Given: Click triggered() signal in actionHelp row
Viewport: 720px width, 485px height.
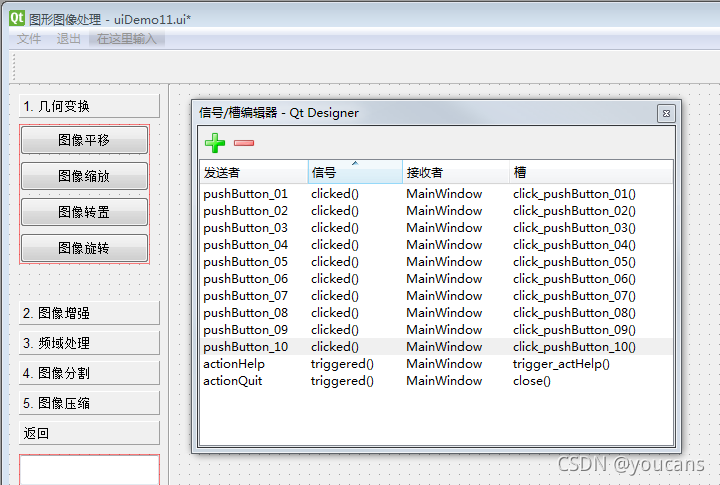Looking at the screenshot, I should tap(342, 364).
